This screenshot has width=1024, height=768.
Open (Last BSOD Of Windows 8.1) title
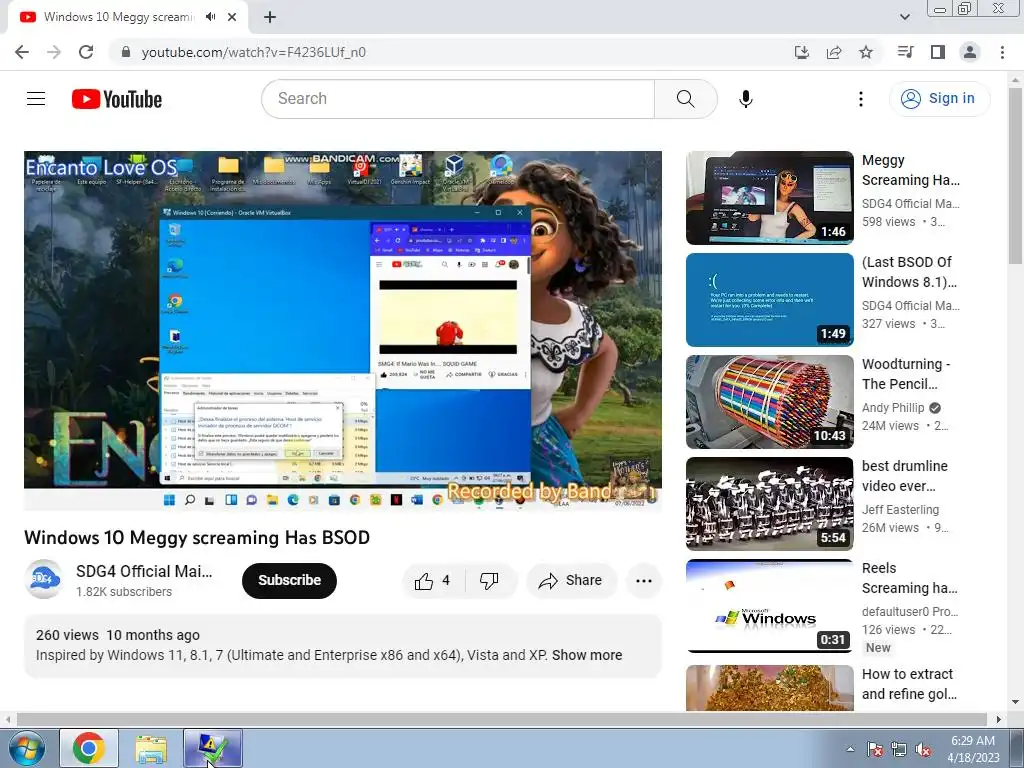[910, 272]
